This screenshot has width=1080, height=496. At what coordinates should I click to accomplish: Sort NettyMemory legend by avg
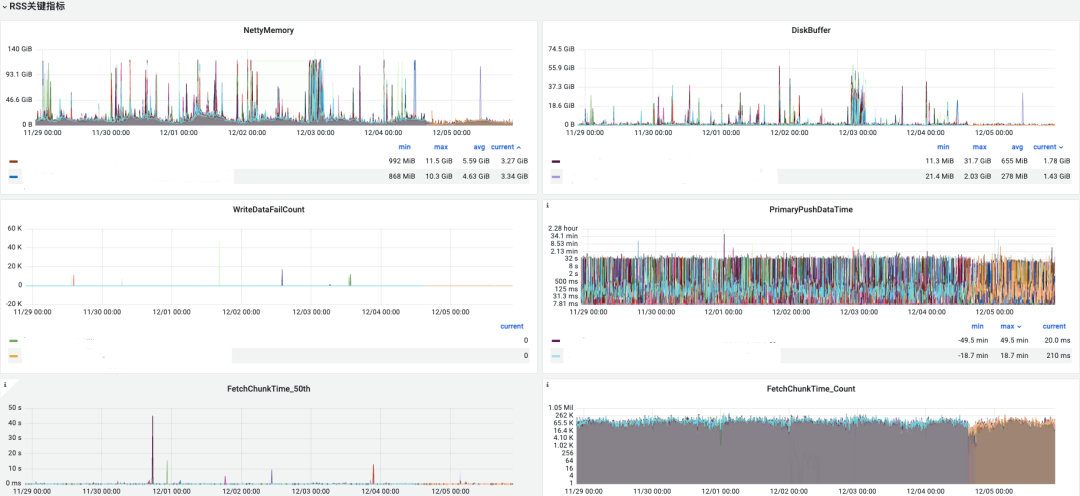click(x=479, y=147)
